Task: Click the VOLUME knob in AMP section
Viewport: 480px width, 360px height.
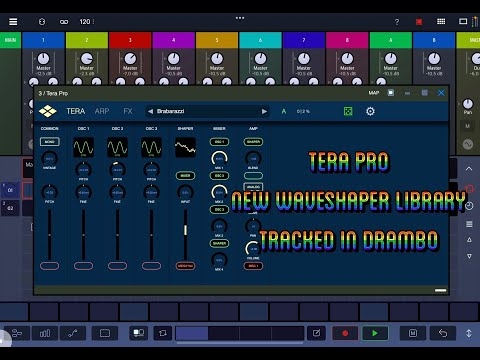Action: pyautogui.click(x=253, y=249)
